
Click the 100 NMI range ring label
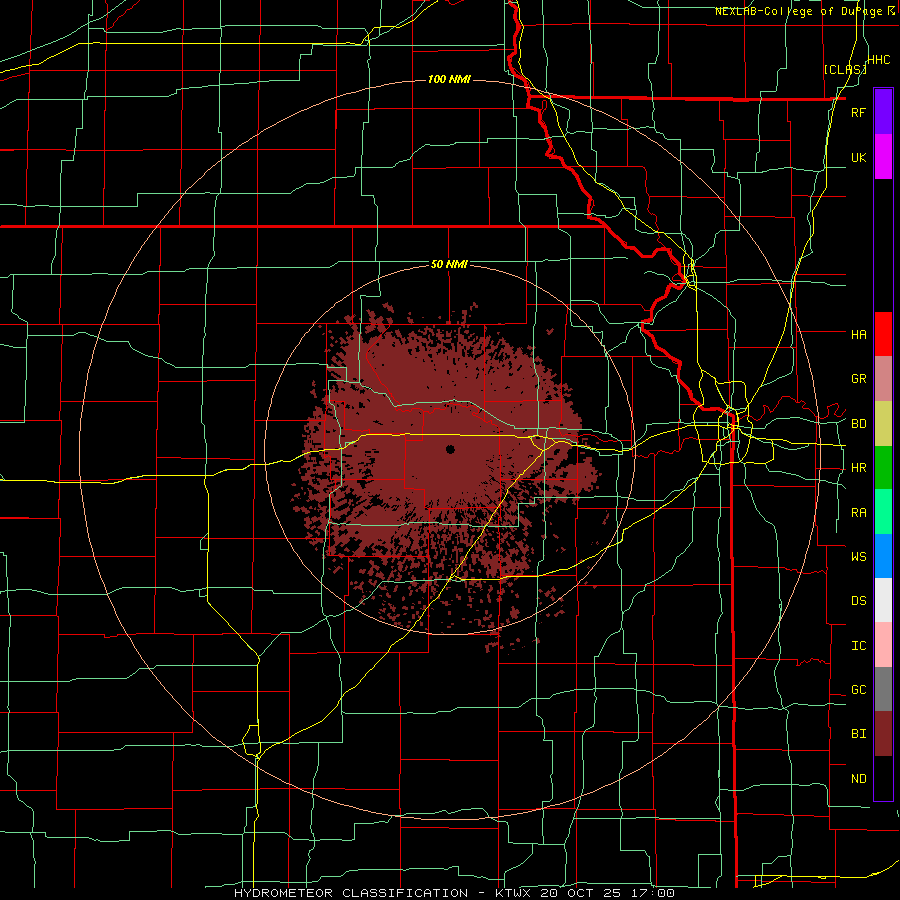449,79
